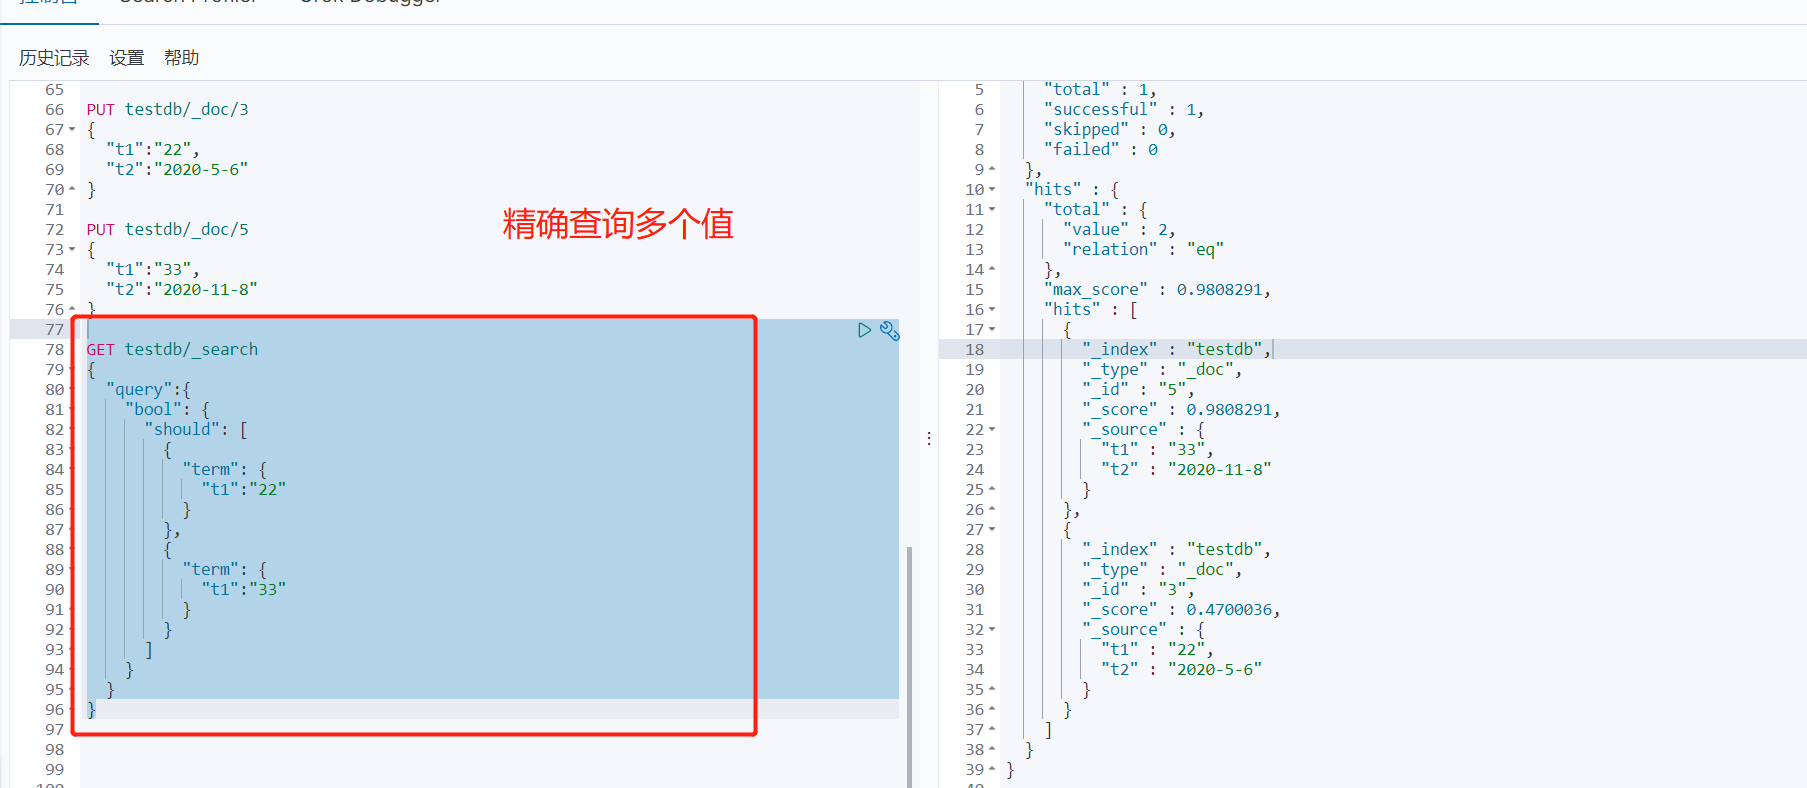Collapse the fold arrow at editor line 67
Viewport: 1807px width, 788px height.
(x=72, y=130)
